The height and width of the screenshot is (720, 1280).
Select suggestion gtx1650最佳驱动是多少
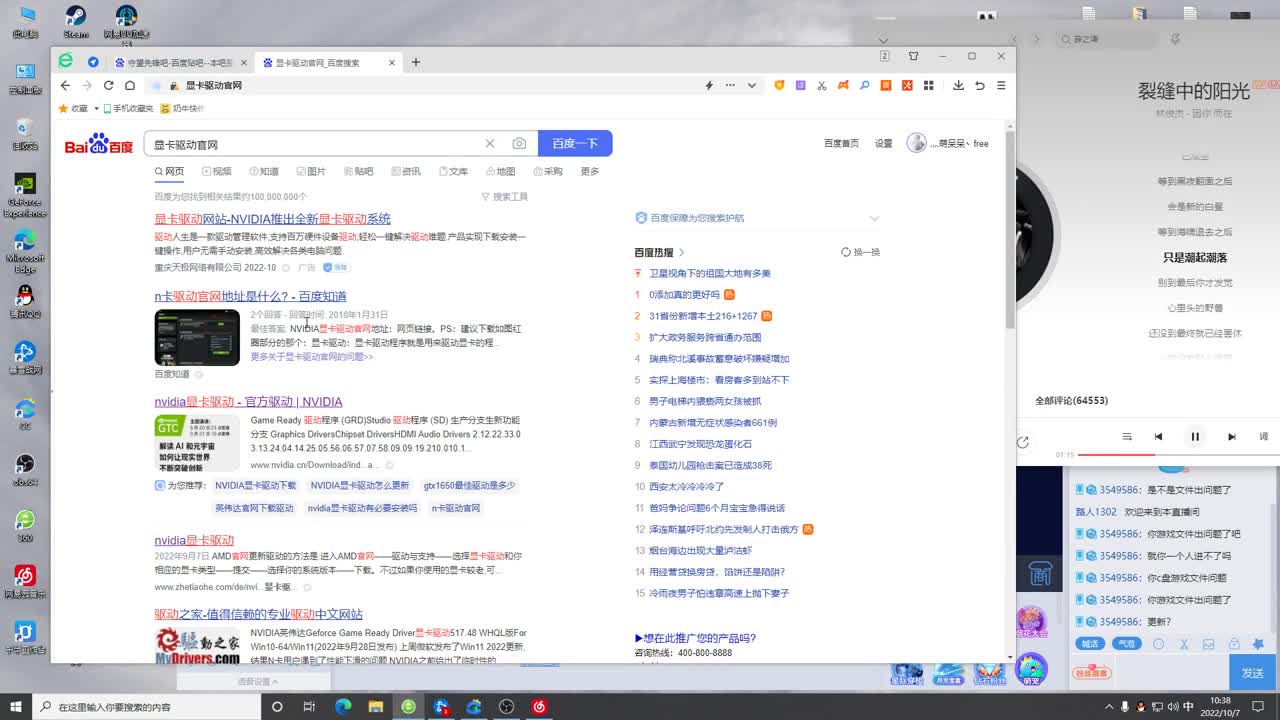(469, 486)
